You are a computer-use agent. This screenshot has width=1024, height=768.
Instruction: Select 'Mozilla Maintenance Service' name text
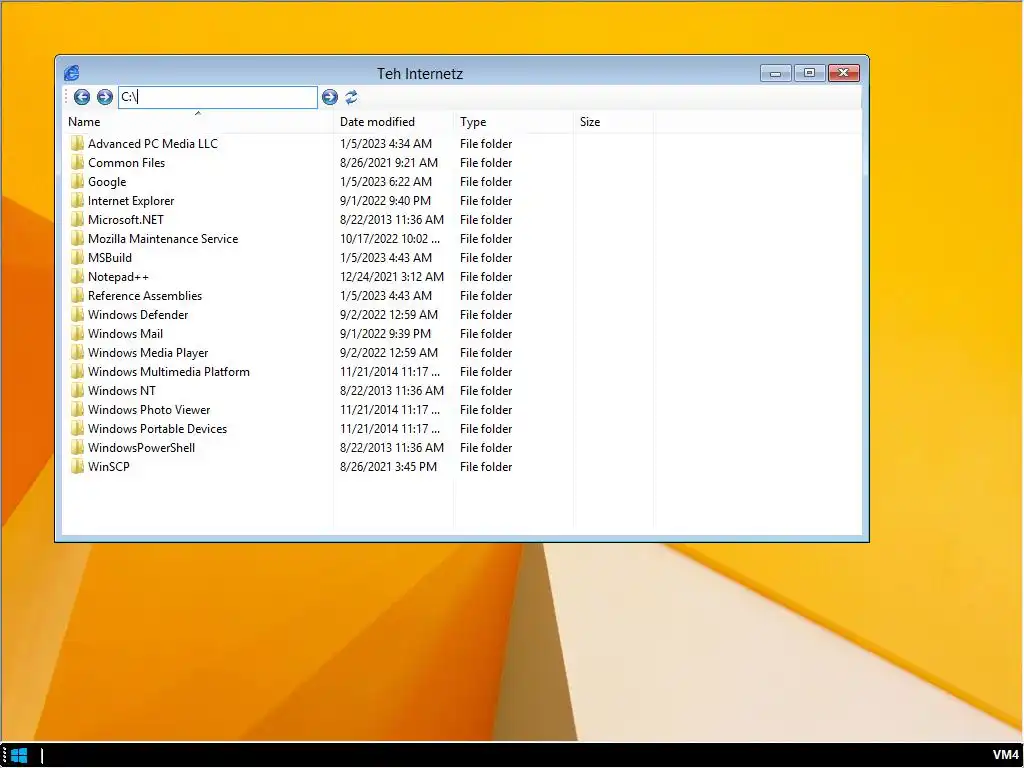163,238
